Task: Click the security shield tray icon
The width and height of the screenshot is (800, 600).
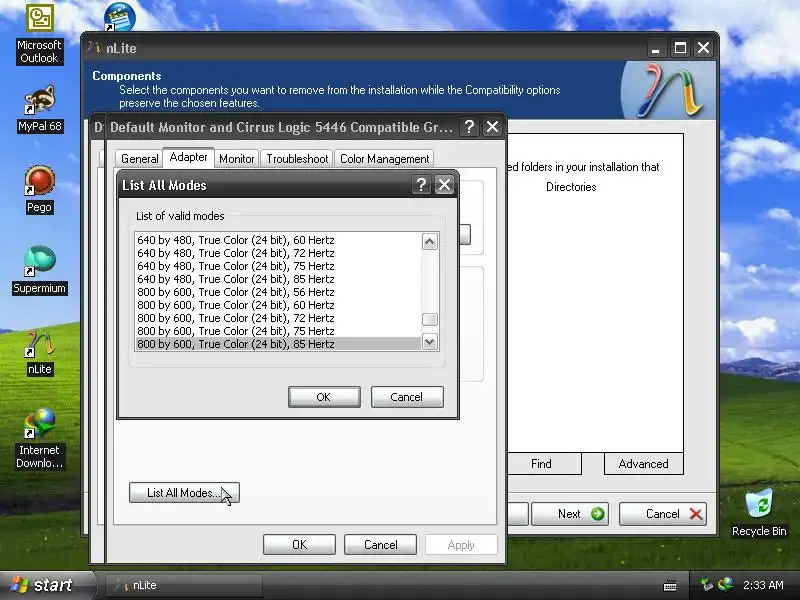Action: (726, 585)
